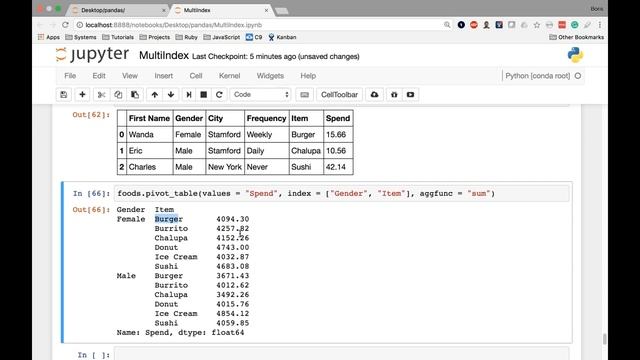Click the green circular extension icon
Screen dimensions: 640x360
point(575,25)
